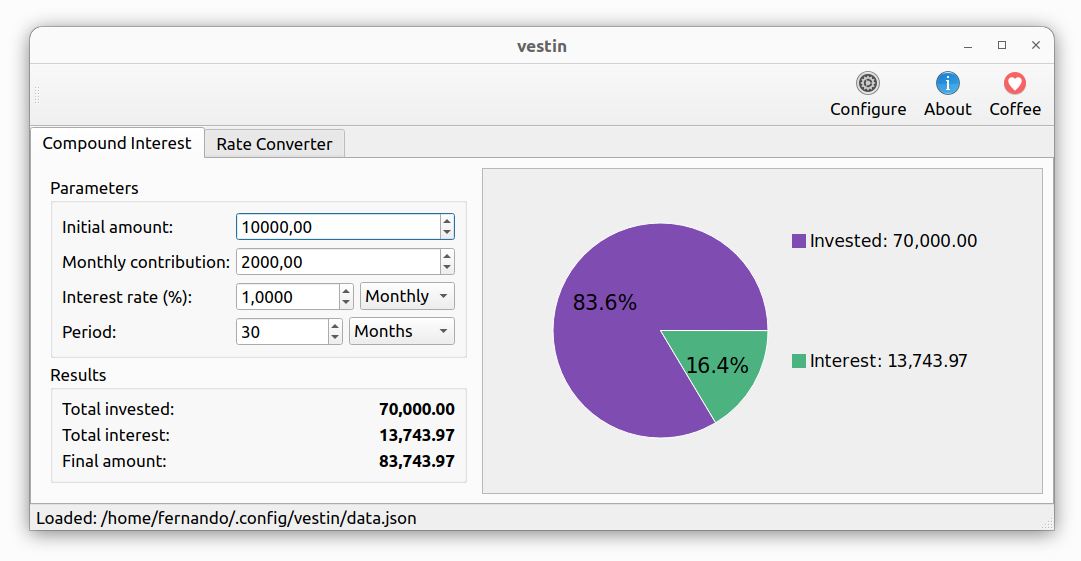Image resolution: width=1081 pixels, height=561 pixels.
Task: Click the 'Interest rate (%):' label
Action: click(x=127, y=298)
